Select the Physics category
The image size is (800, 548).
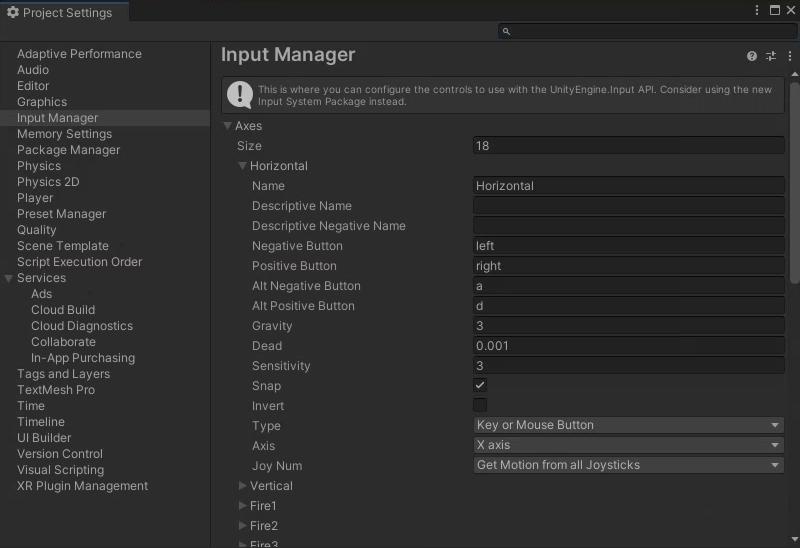click(x=39, y=166)
